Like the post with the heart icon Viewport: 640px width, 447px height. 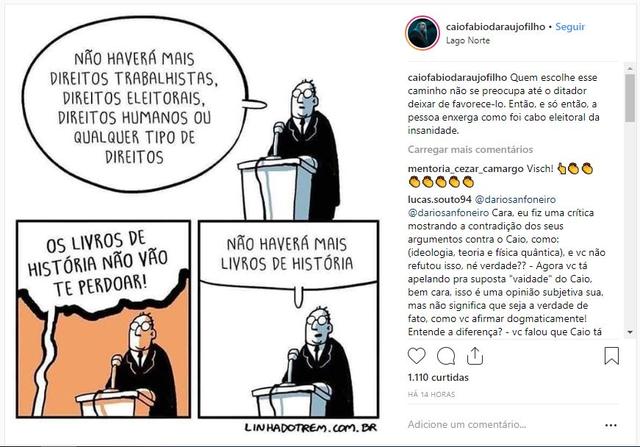[x=416, y=356]
